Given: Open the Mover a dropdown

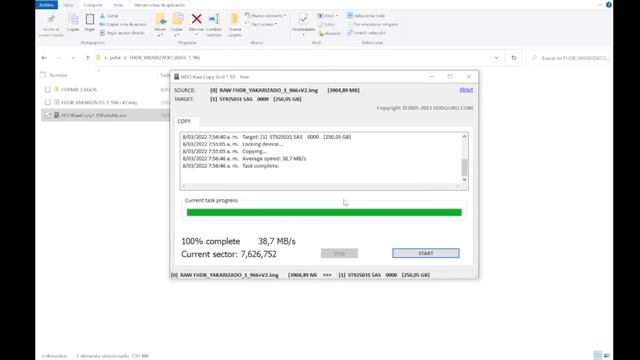Looking at the screenshot, I should pyautogui.click(x=160, y=36).
